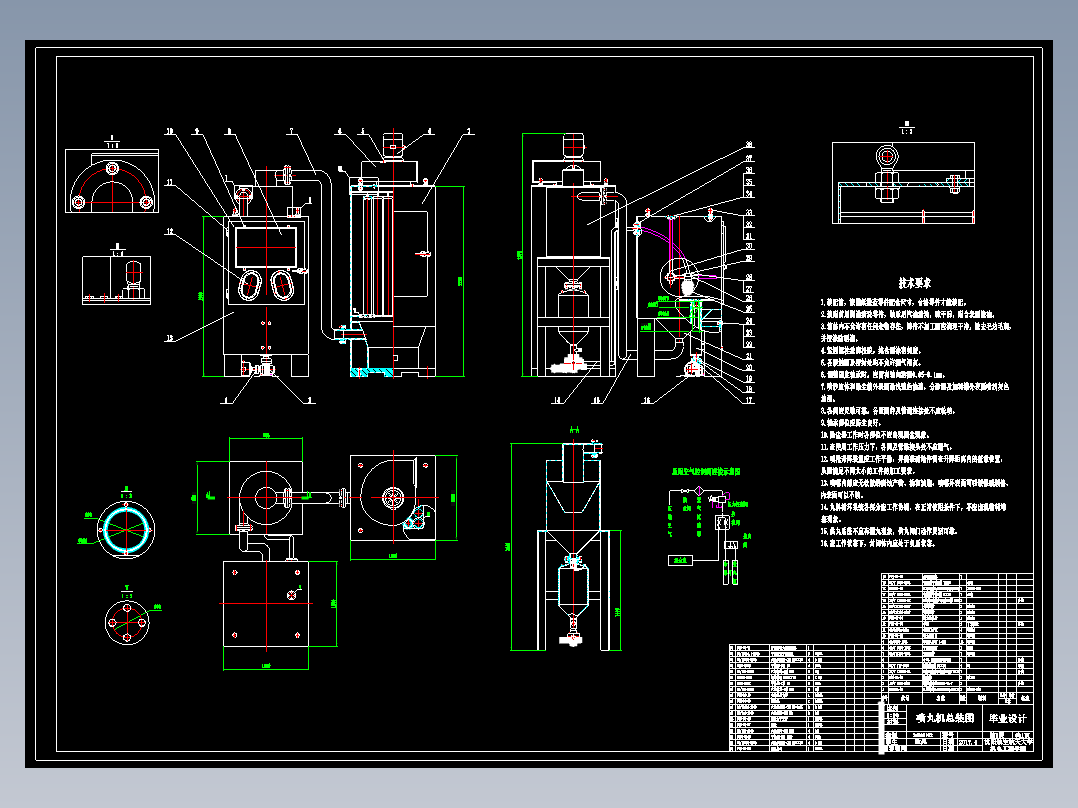Click the motor atop the dust collector front view

tap(393, 148)
